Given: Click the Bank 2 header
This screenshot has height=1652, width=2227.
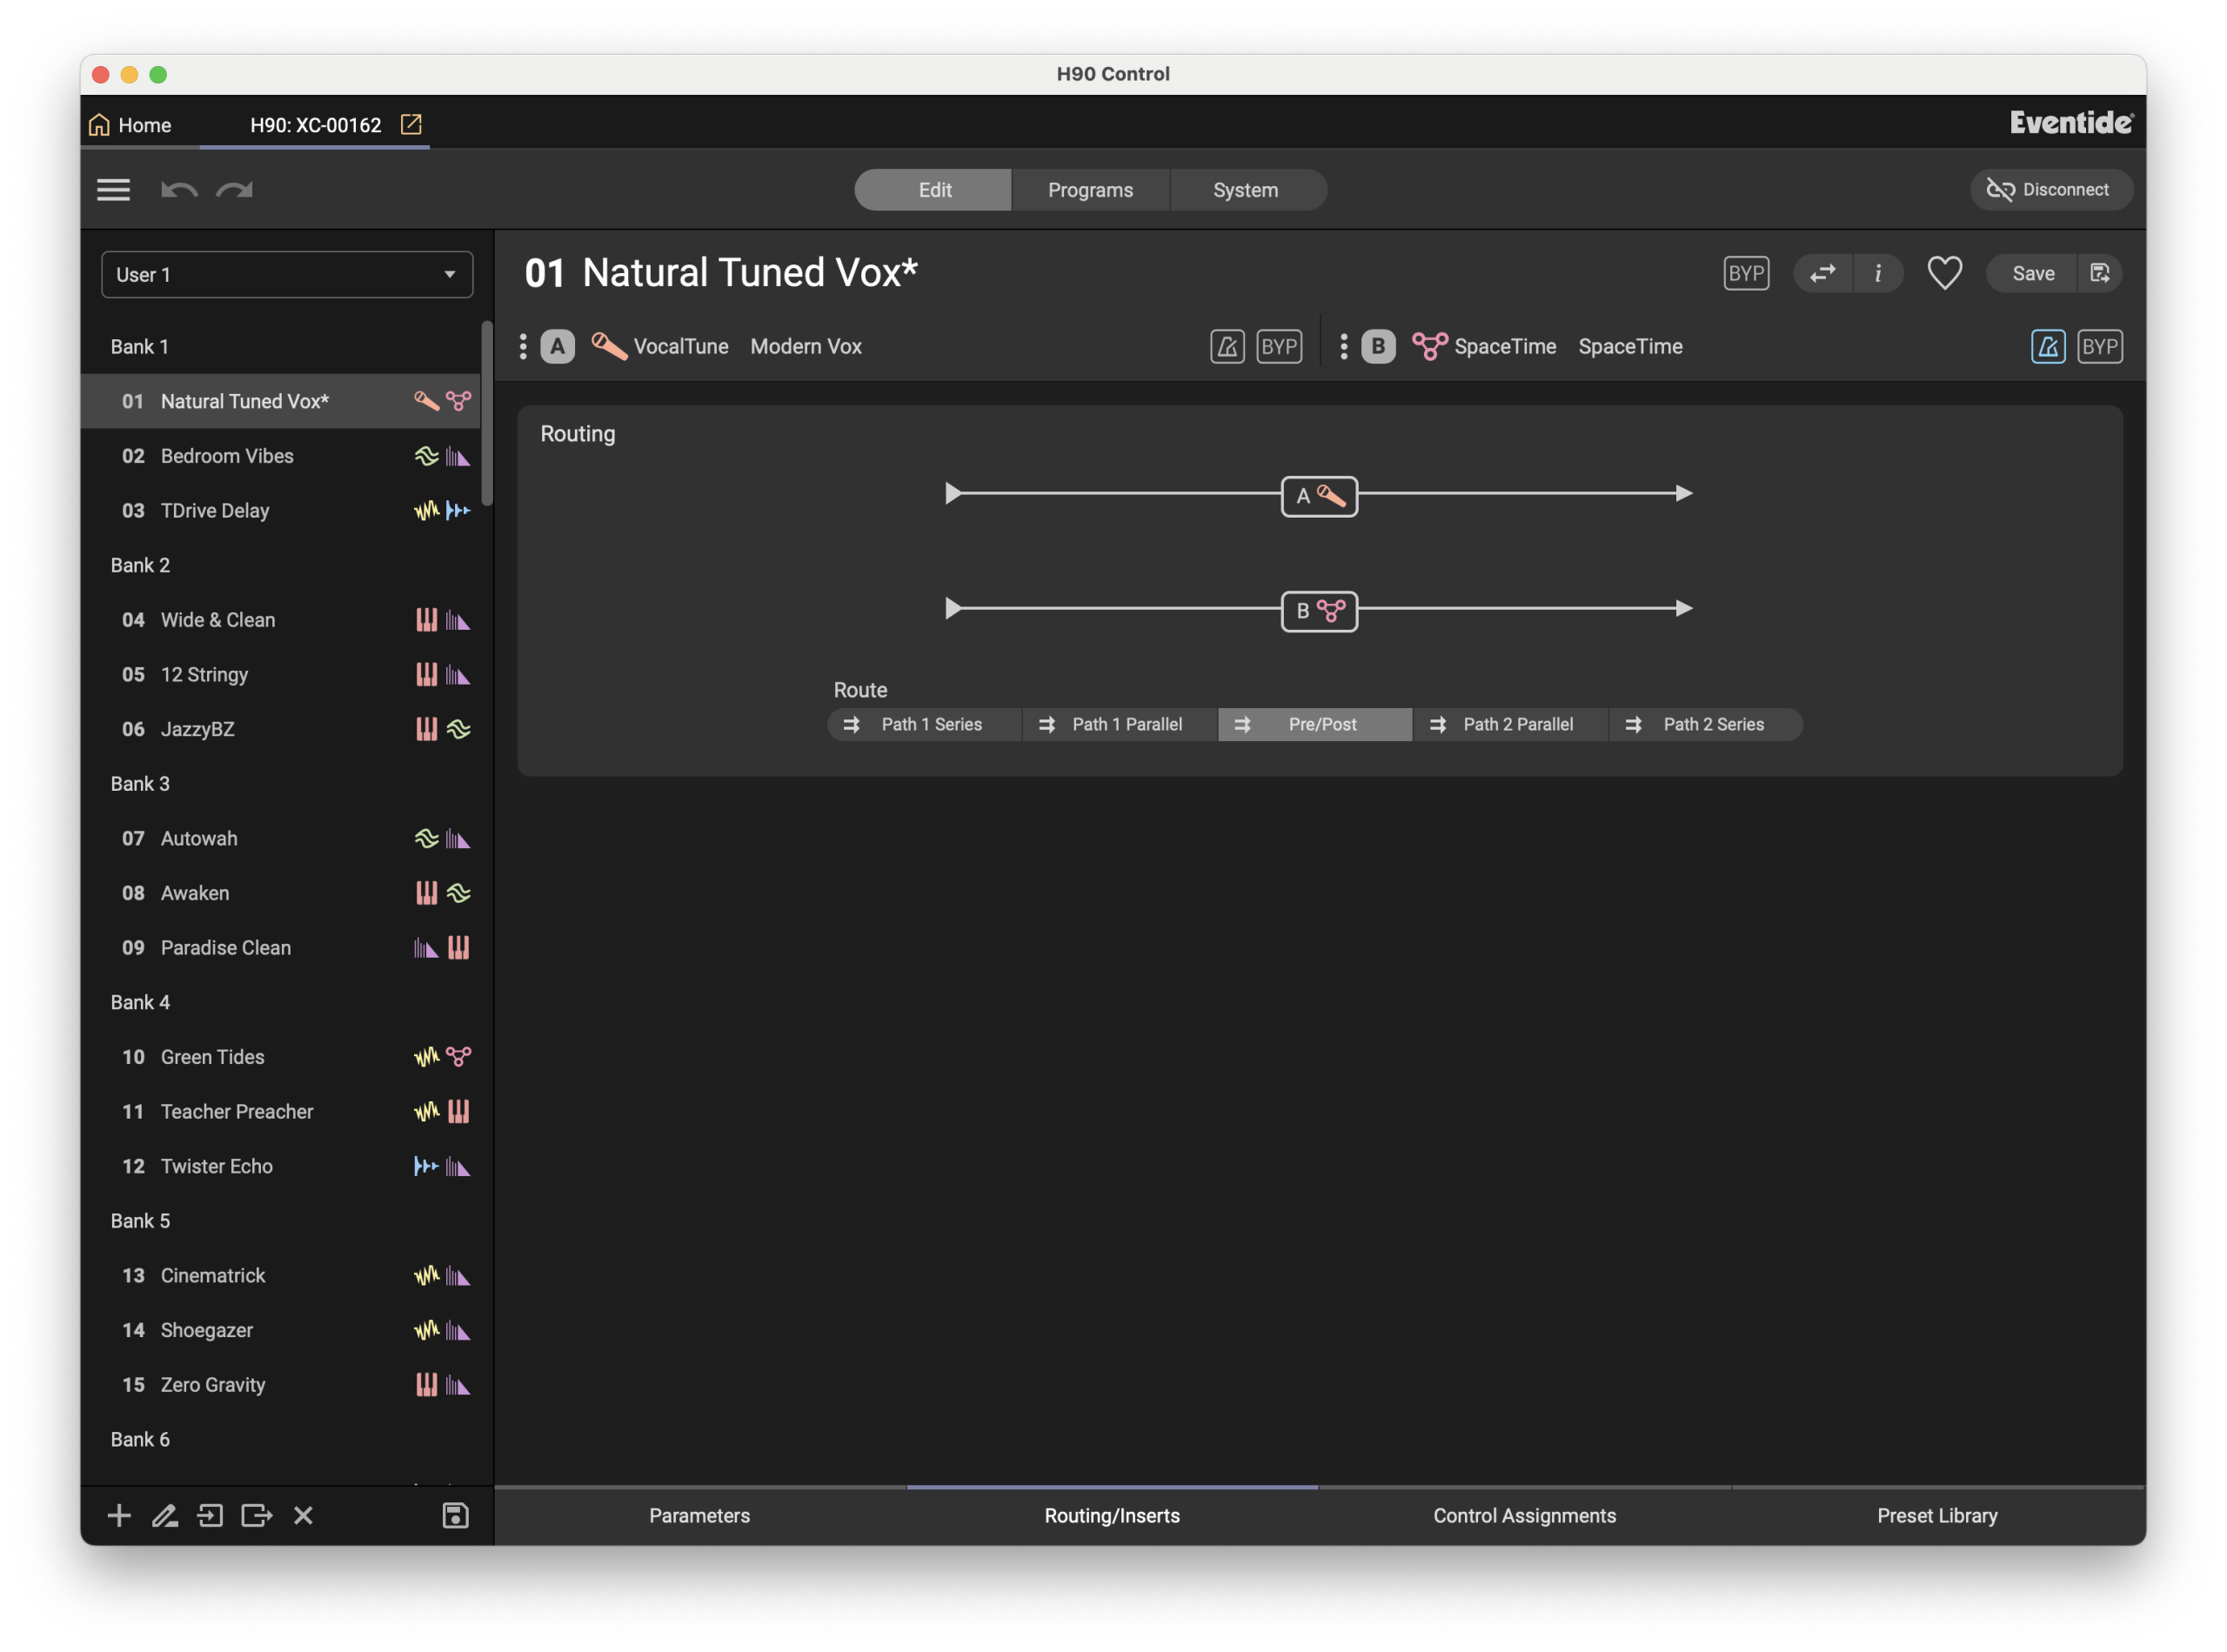Looking at the screenshot, I should [x=140, y=566].
